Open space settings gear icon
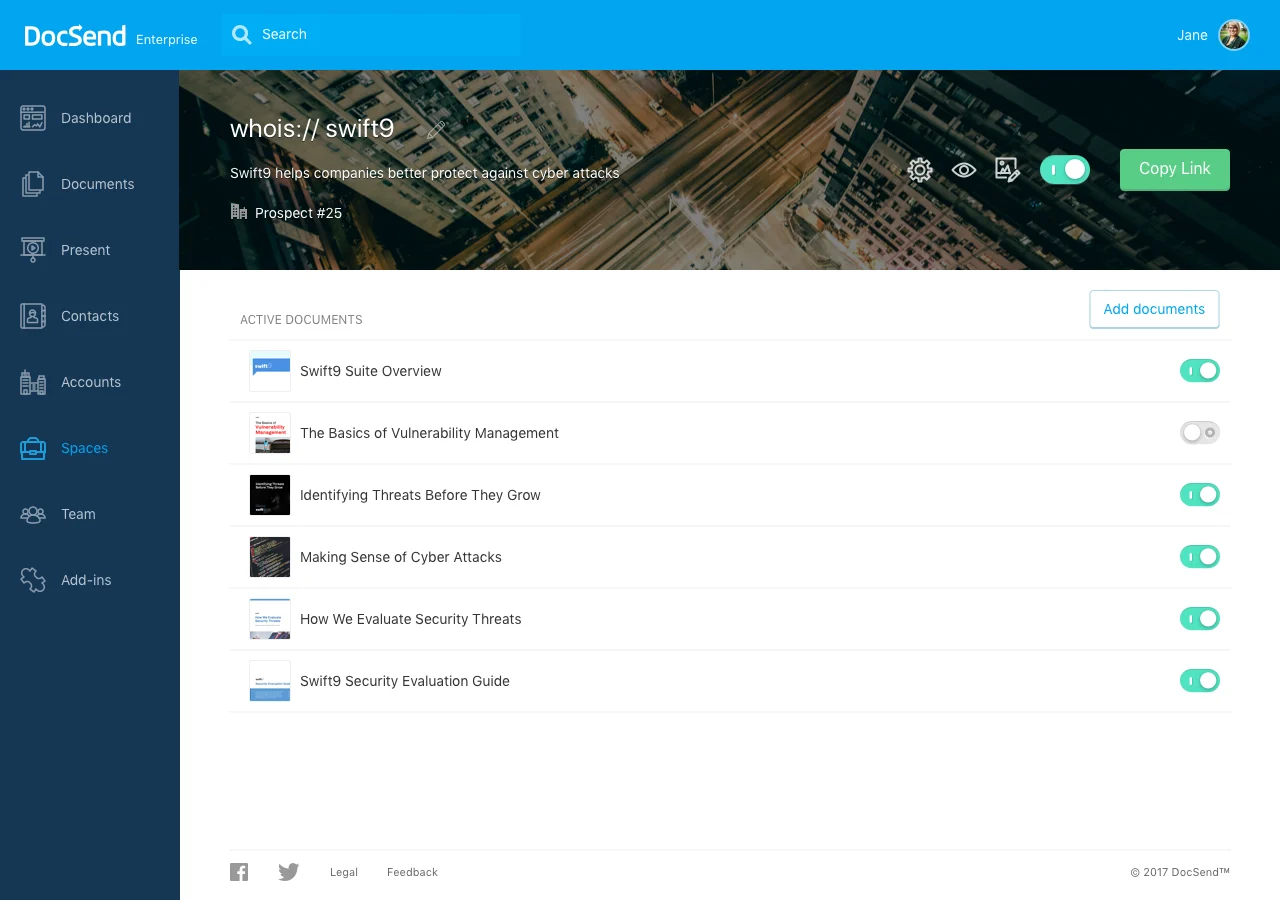Screen dimensions: 1280x900 920,170
